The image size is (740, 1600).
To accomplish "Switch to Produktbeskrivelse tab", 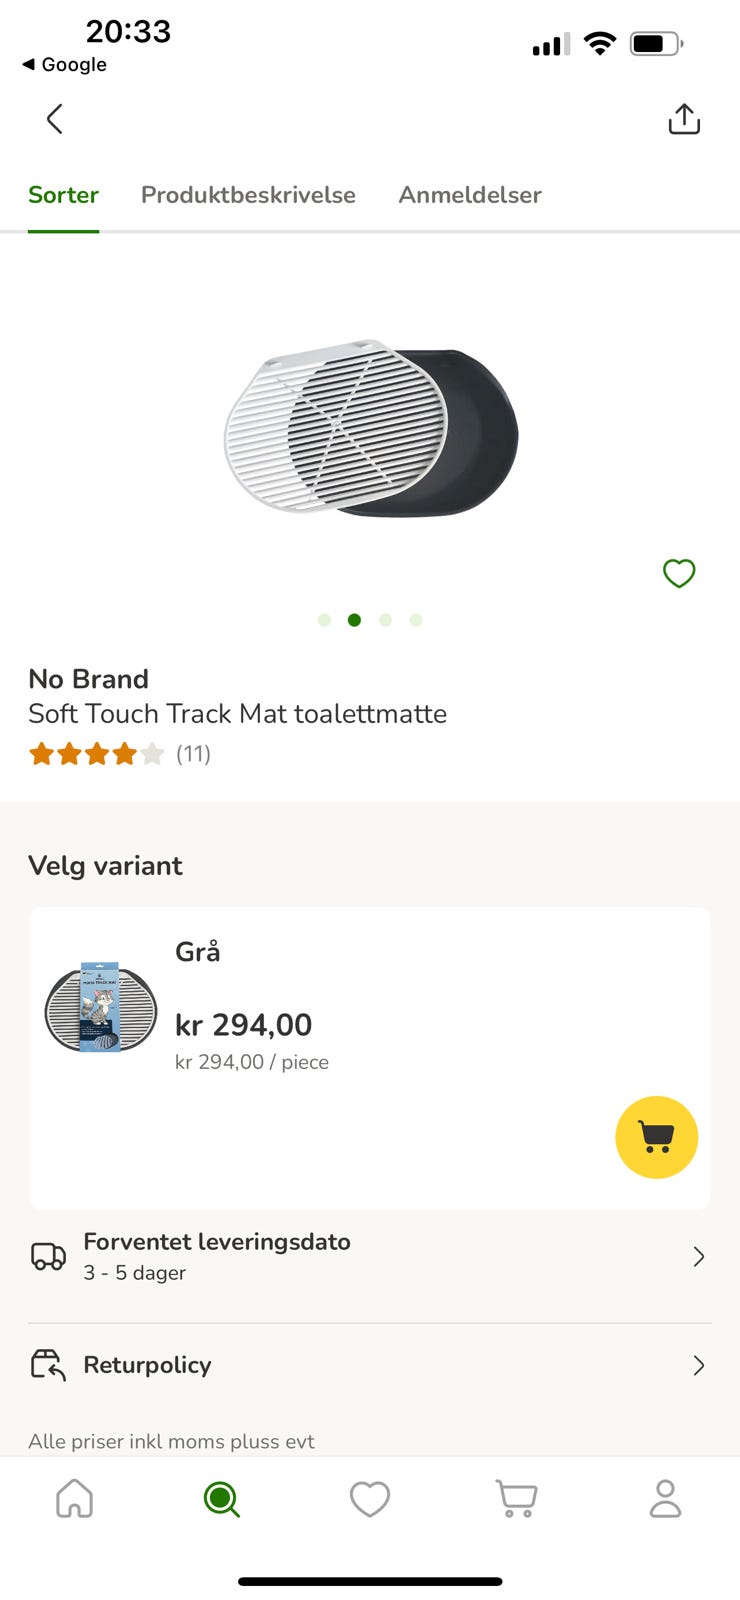I will [x=248, y=195].
